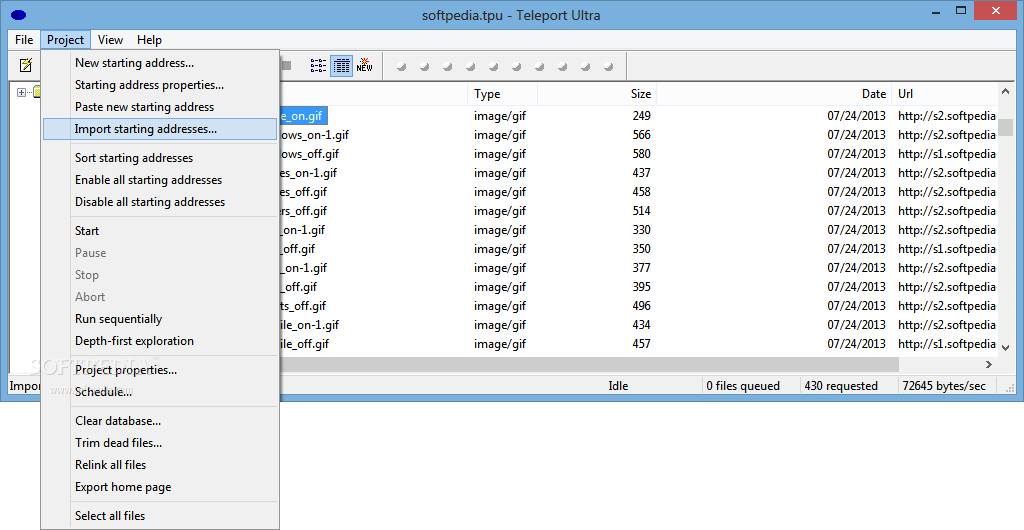Viewport: 1024px width, 530px height.
Task: Click the NEW files toolbar icon
Action: [x=364, y=65]
